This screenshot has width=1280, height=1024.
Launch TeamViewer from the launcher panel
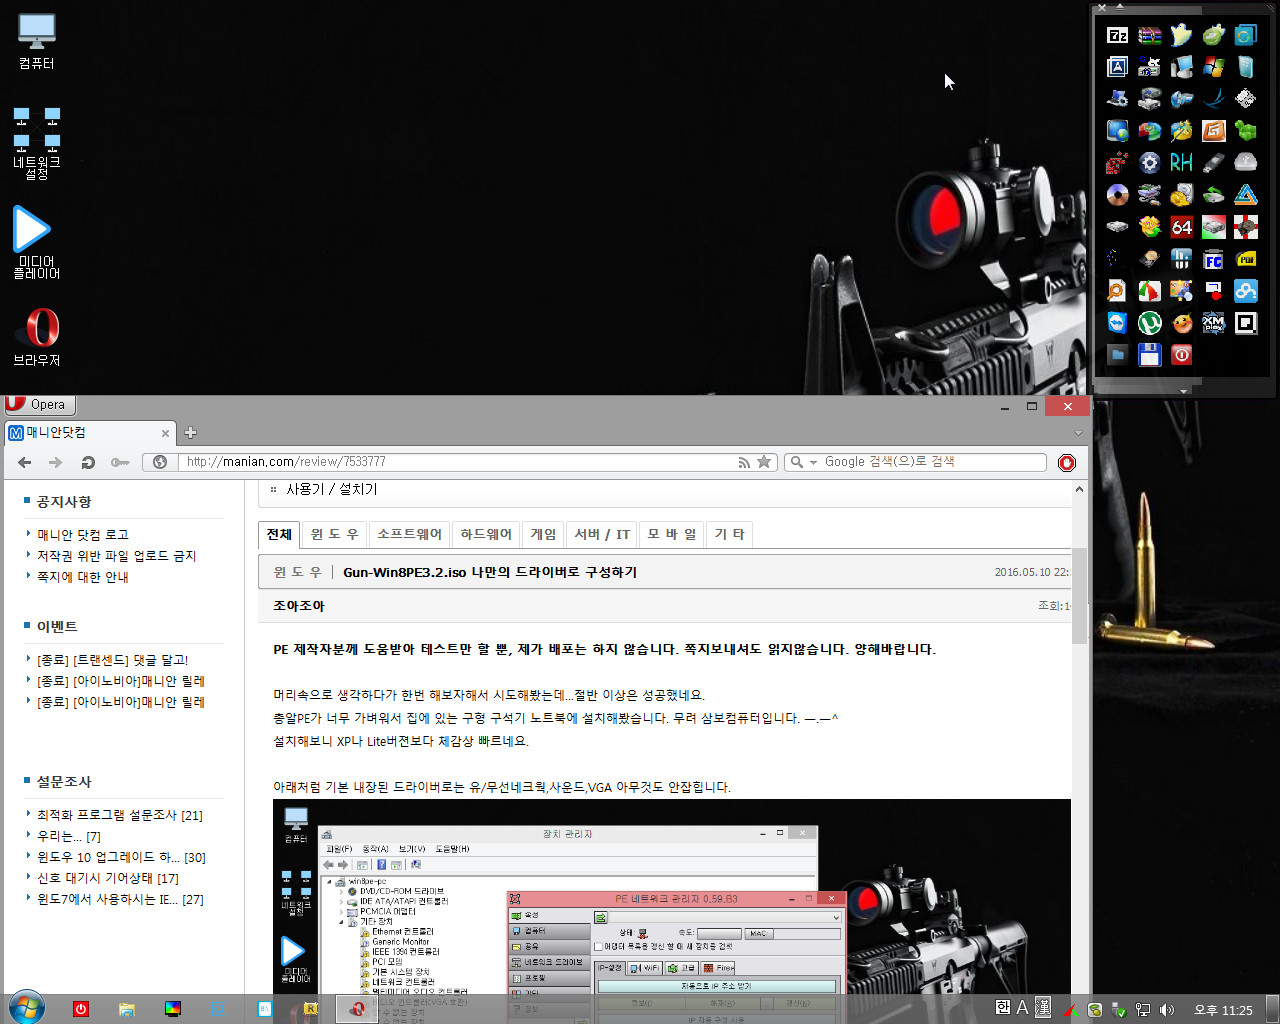pyautogui.click(x=1117, y=323)
